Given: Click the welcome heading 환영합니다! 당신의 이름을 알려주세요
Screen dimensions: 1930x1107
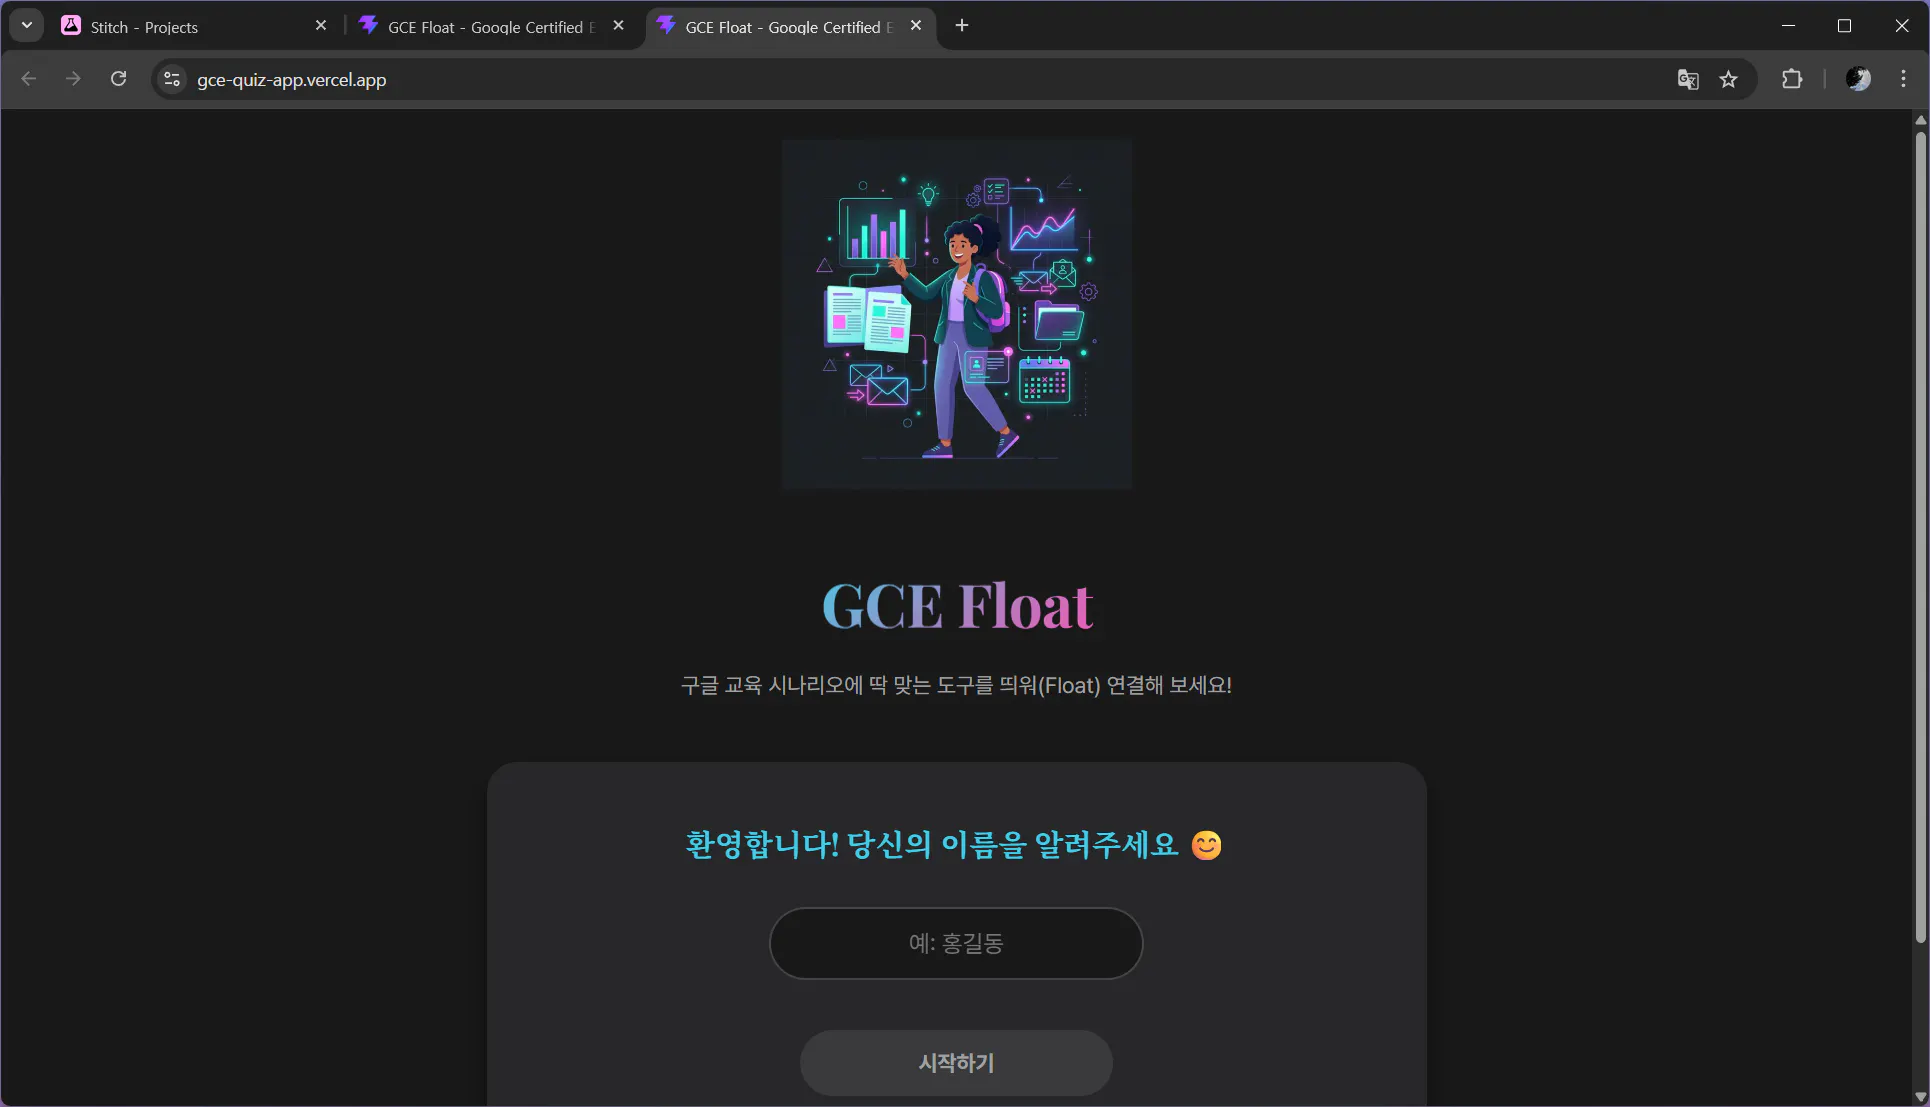Looking at the screenshot, I should click(x=954, y=845).
